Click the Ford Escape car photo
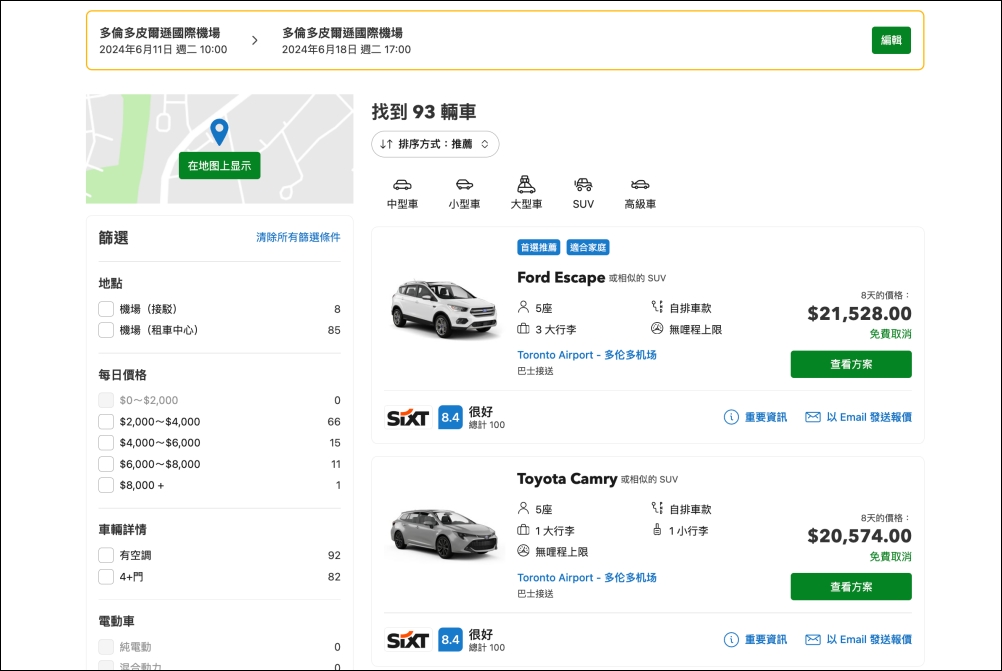The height and width of the screenshot is (671, 1002). pyautogui.click(x=443, y=309)
